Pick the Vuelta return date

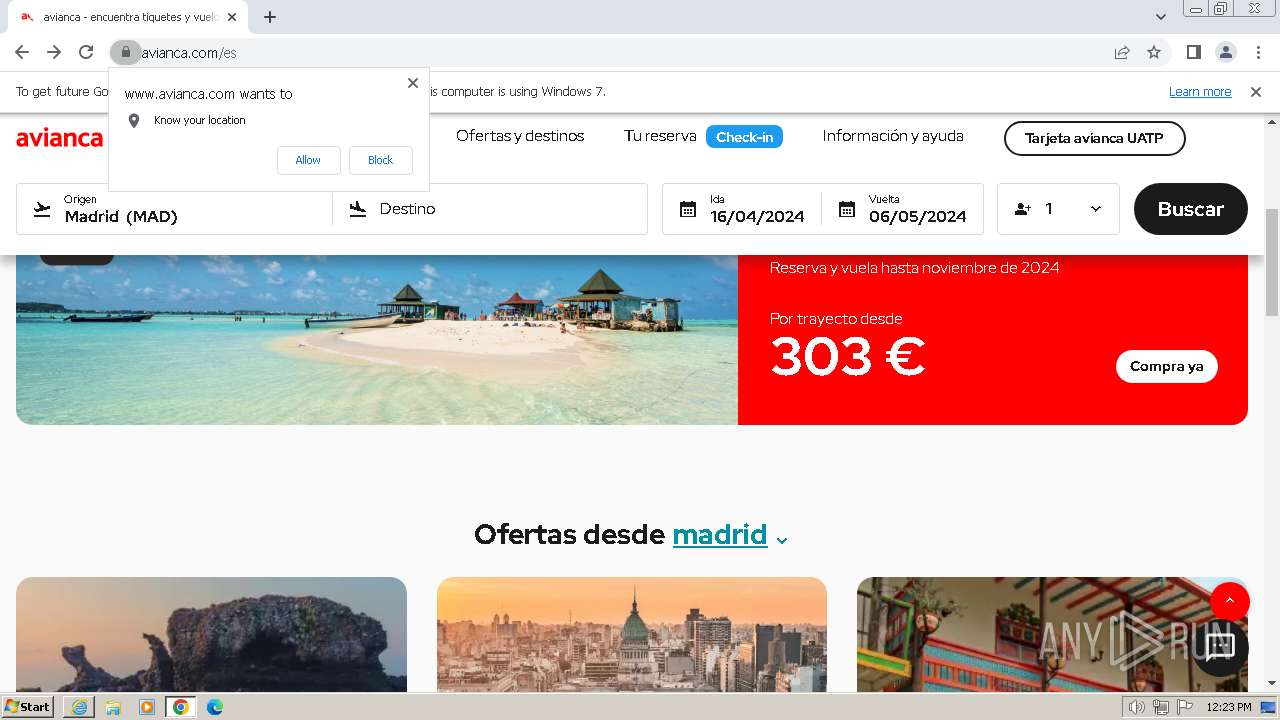coord(903,209)
